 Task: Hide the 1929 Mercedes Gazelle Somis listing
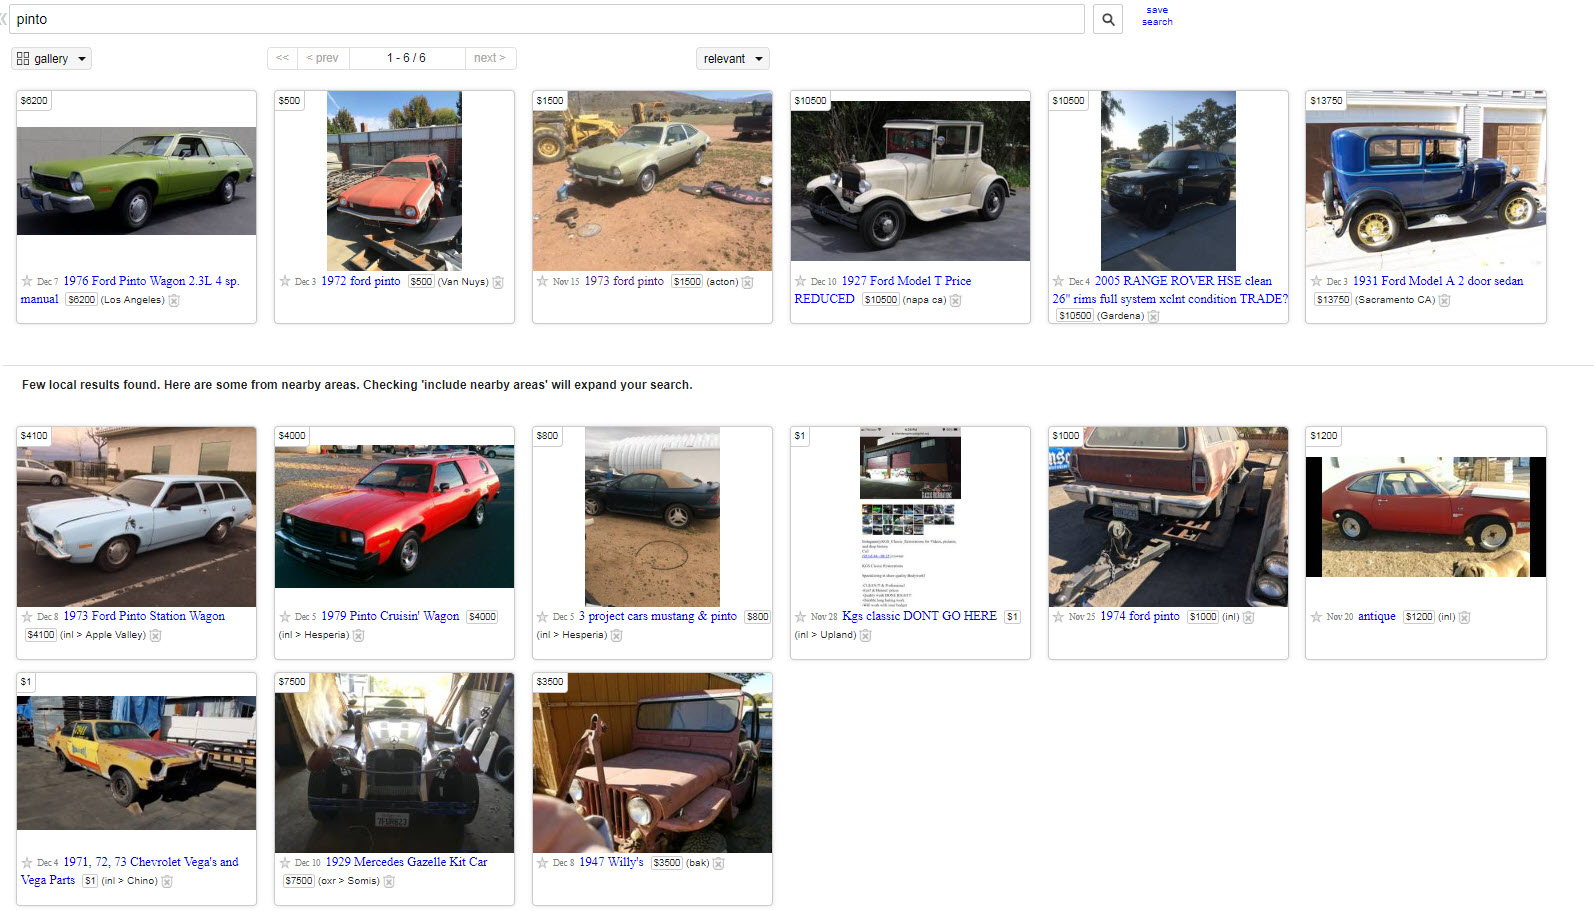[389, 881]
